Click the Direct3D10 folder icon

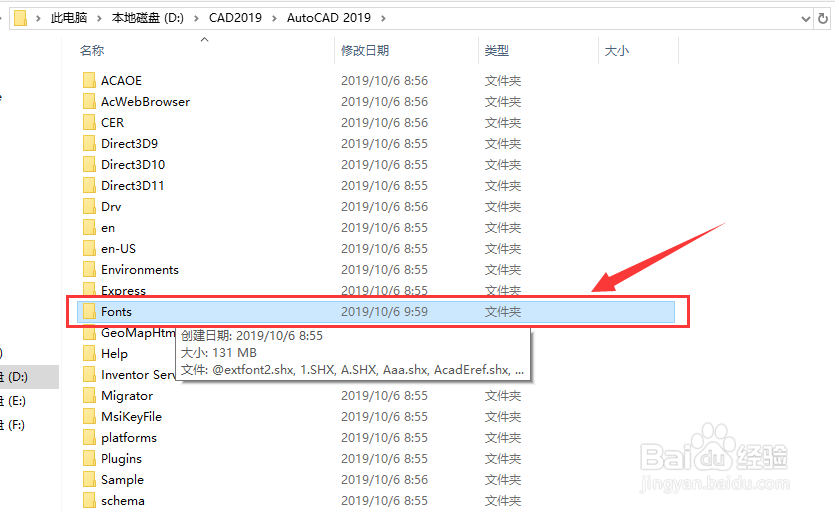(x=89, y=165)
